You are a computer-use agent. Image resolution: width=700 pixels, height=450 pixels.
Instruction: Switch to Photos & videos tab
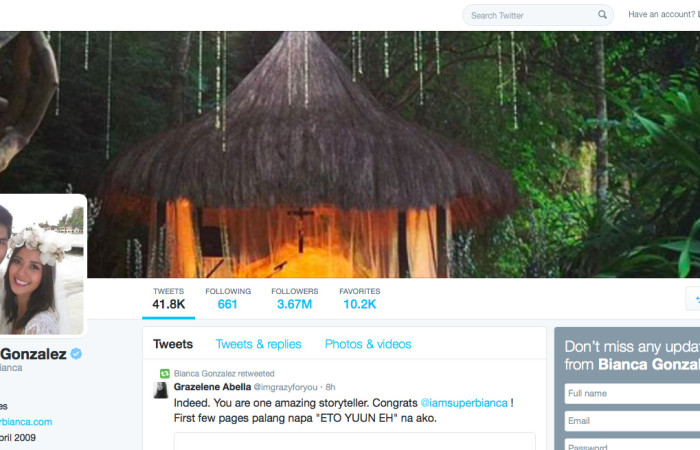[x=368, y=344]
